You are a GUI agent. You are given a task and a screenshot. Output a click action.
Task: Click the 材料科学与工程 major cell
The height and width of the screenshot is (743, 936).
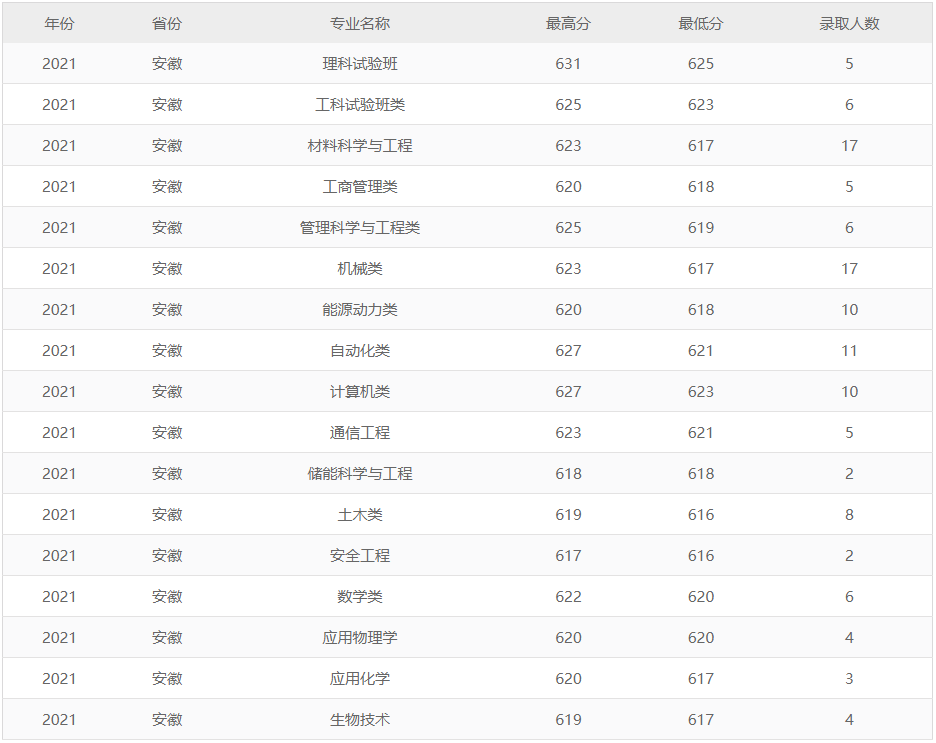pos(360,146)
